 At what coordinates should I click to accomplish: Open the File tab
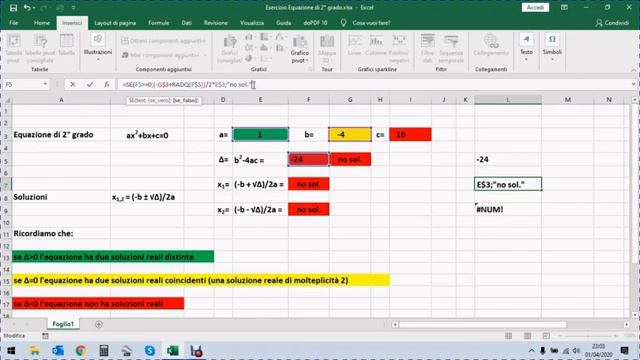[x=13, y=23]
